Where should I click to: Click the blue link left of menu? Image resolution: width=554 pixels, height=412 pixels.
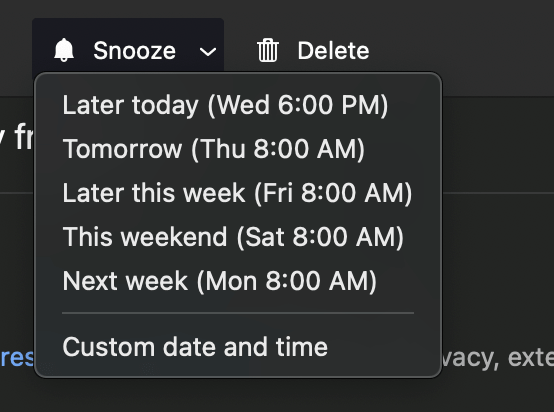coord(17,358)
